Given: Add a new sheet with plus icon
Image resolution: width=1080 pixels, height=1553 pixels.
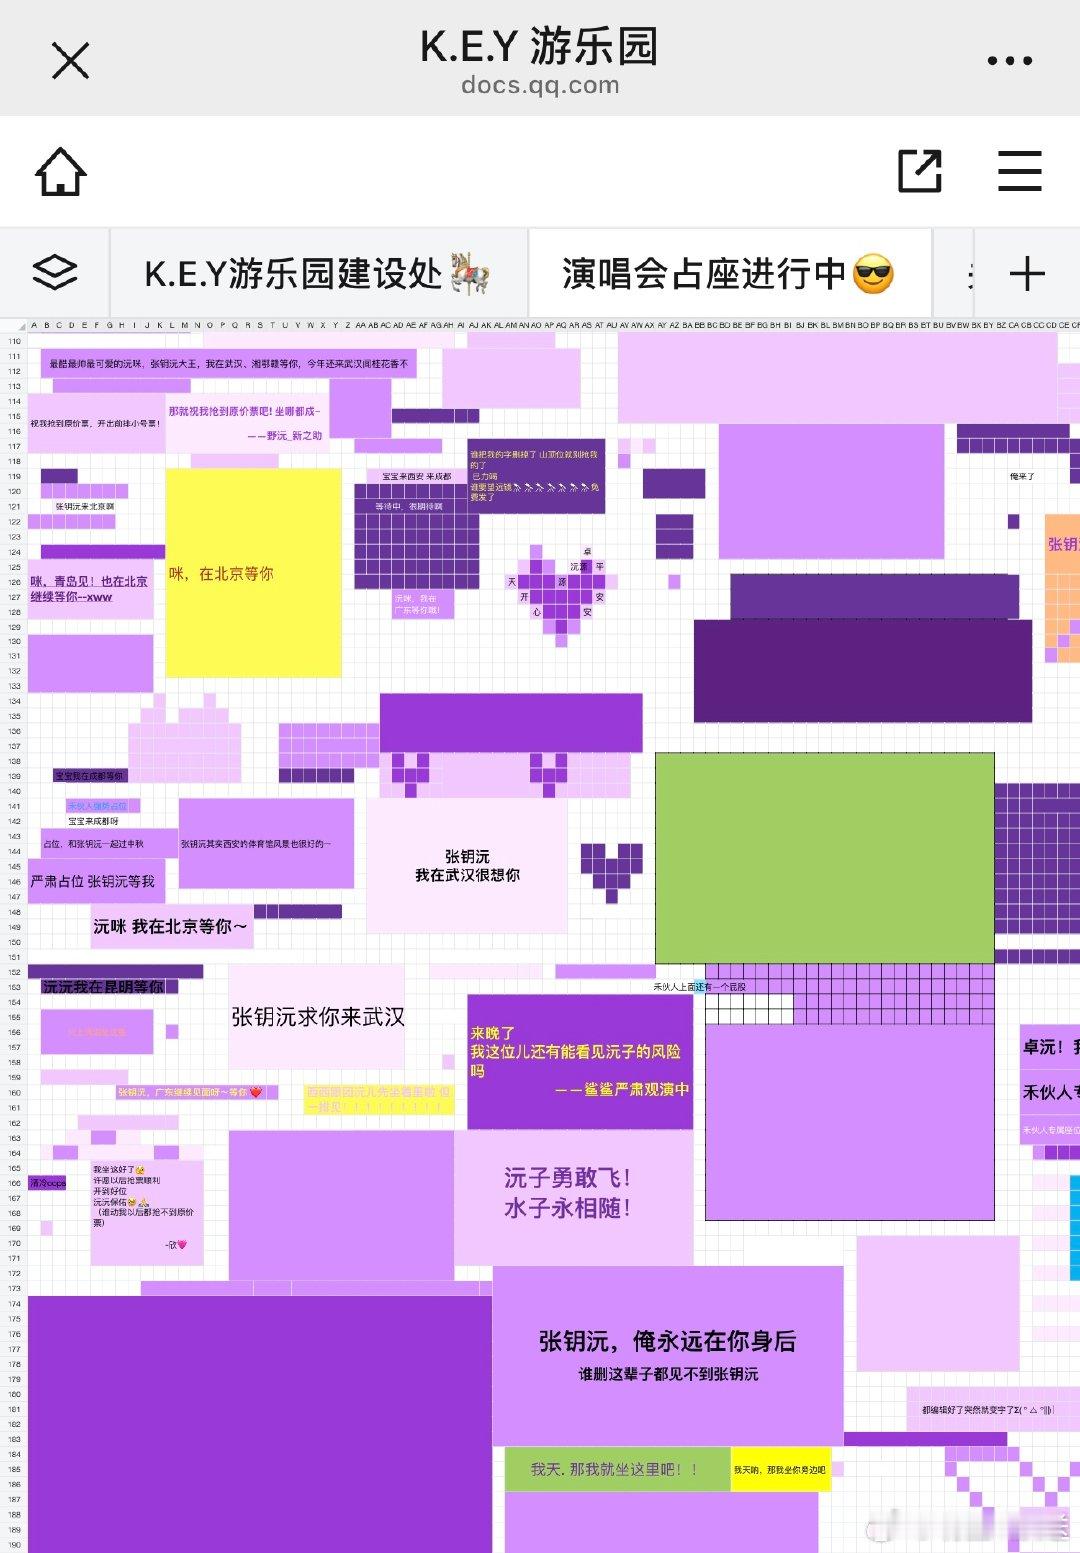Looking at the screenshot, I should click(x=1027, y=273).
